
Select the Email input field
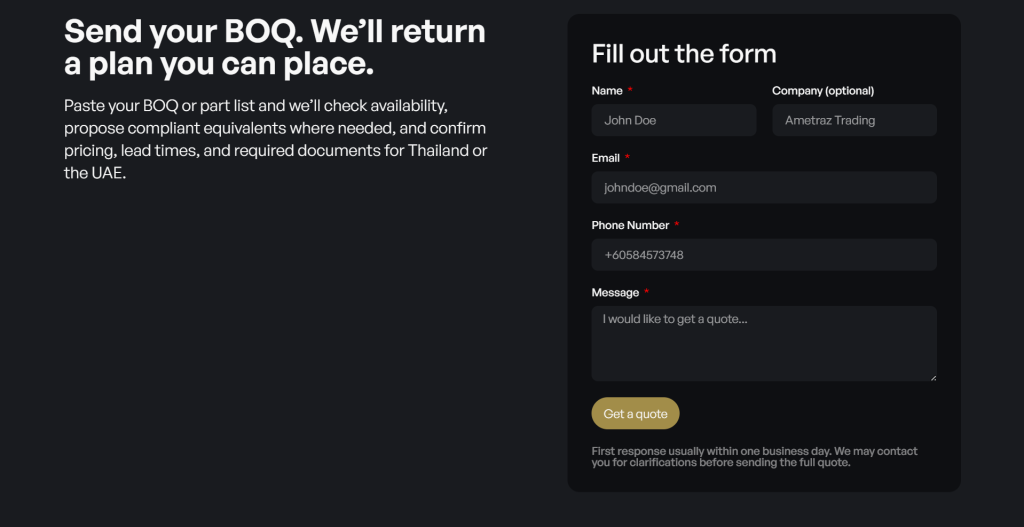click(x=764, y=187)
